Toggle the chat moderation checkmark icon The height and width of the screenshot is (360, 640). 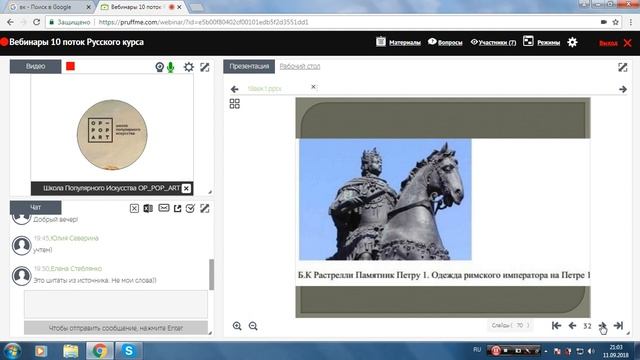coord(190,209)
